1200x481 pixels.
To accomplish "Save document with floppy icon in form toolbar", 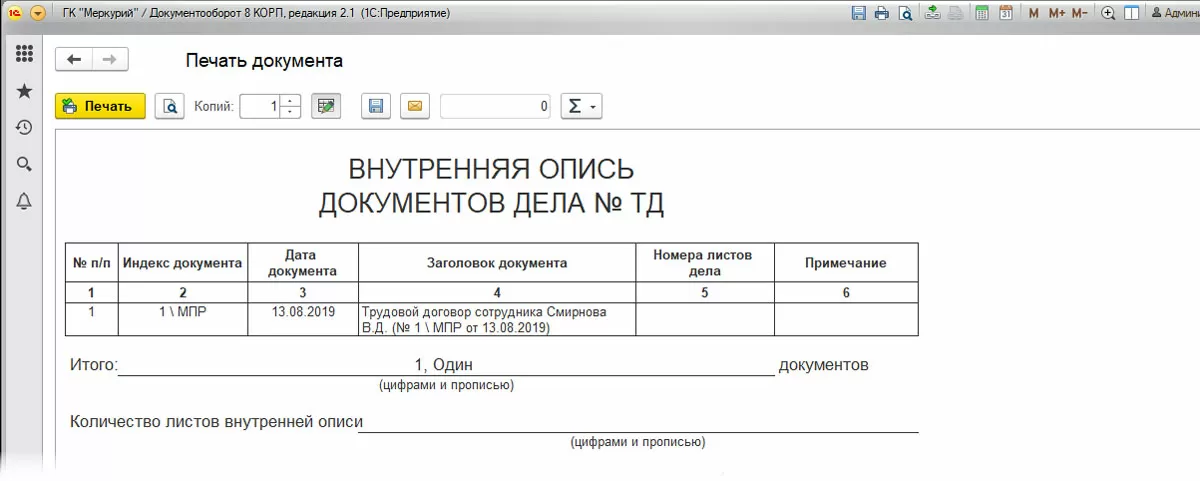I will [x=376, y=106].
